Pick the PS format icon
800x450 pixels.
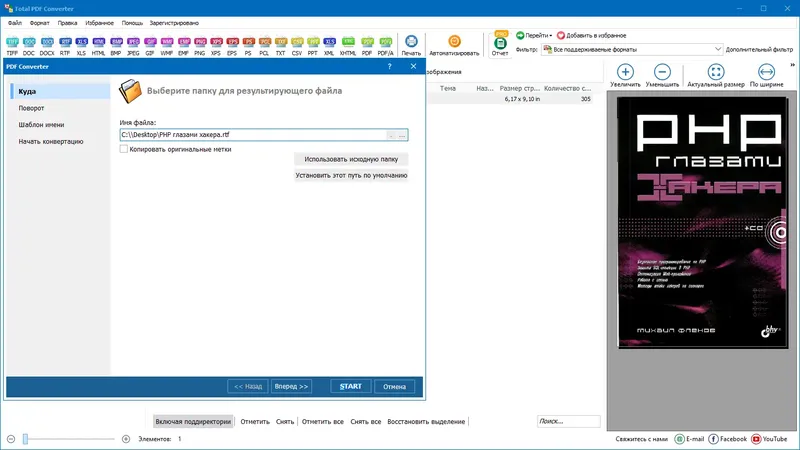(x=248, y=45)
